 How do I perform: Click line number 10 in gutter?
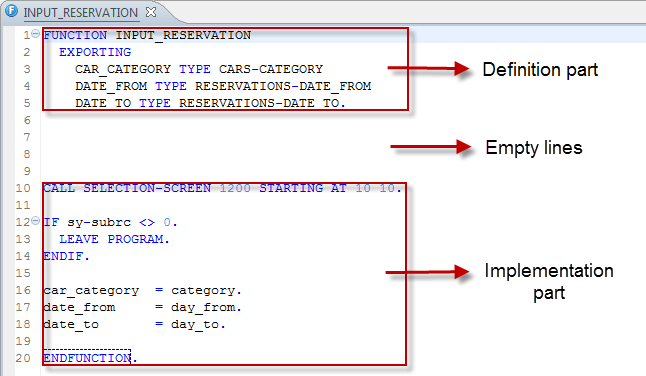tap(23, 188)
